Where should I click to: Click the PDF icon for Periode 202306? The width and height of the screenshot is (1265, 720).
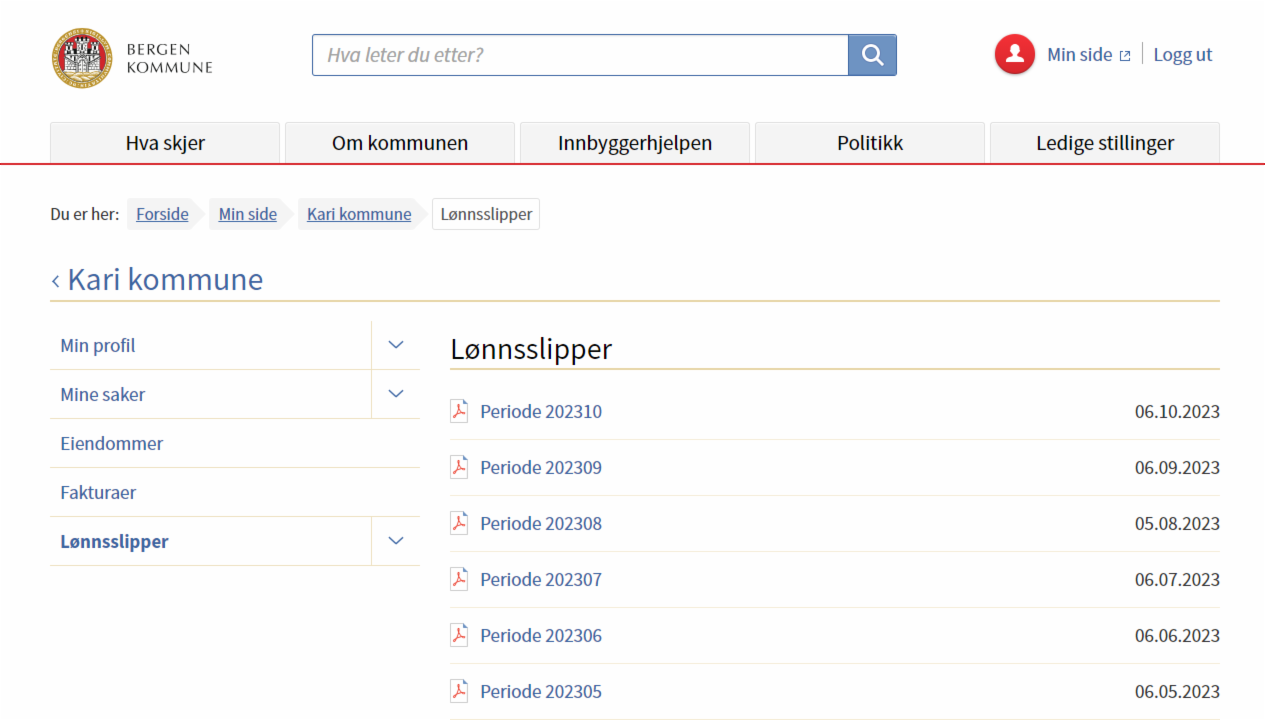click(x=459, y=635)
